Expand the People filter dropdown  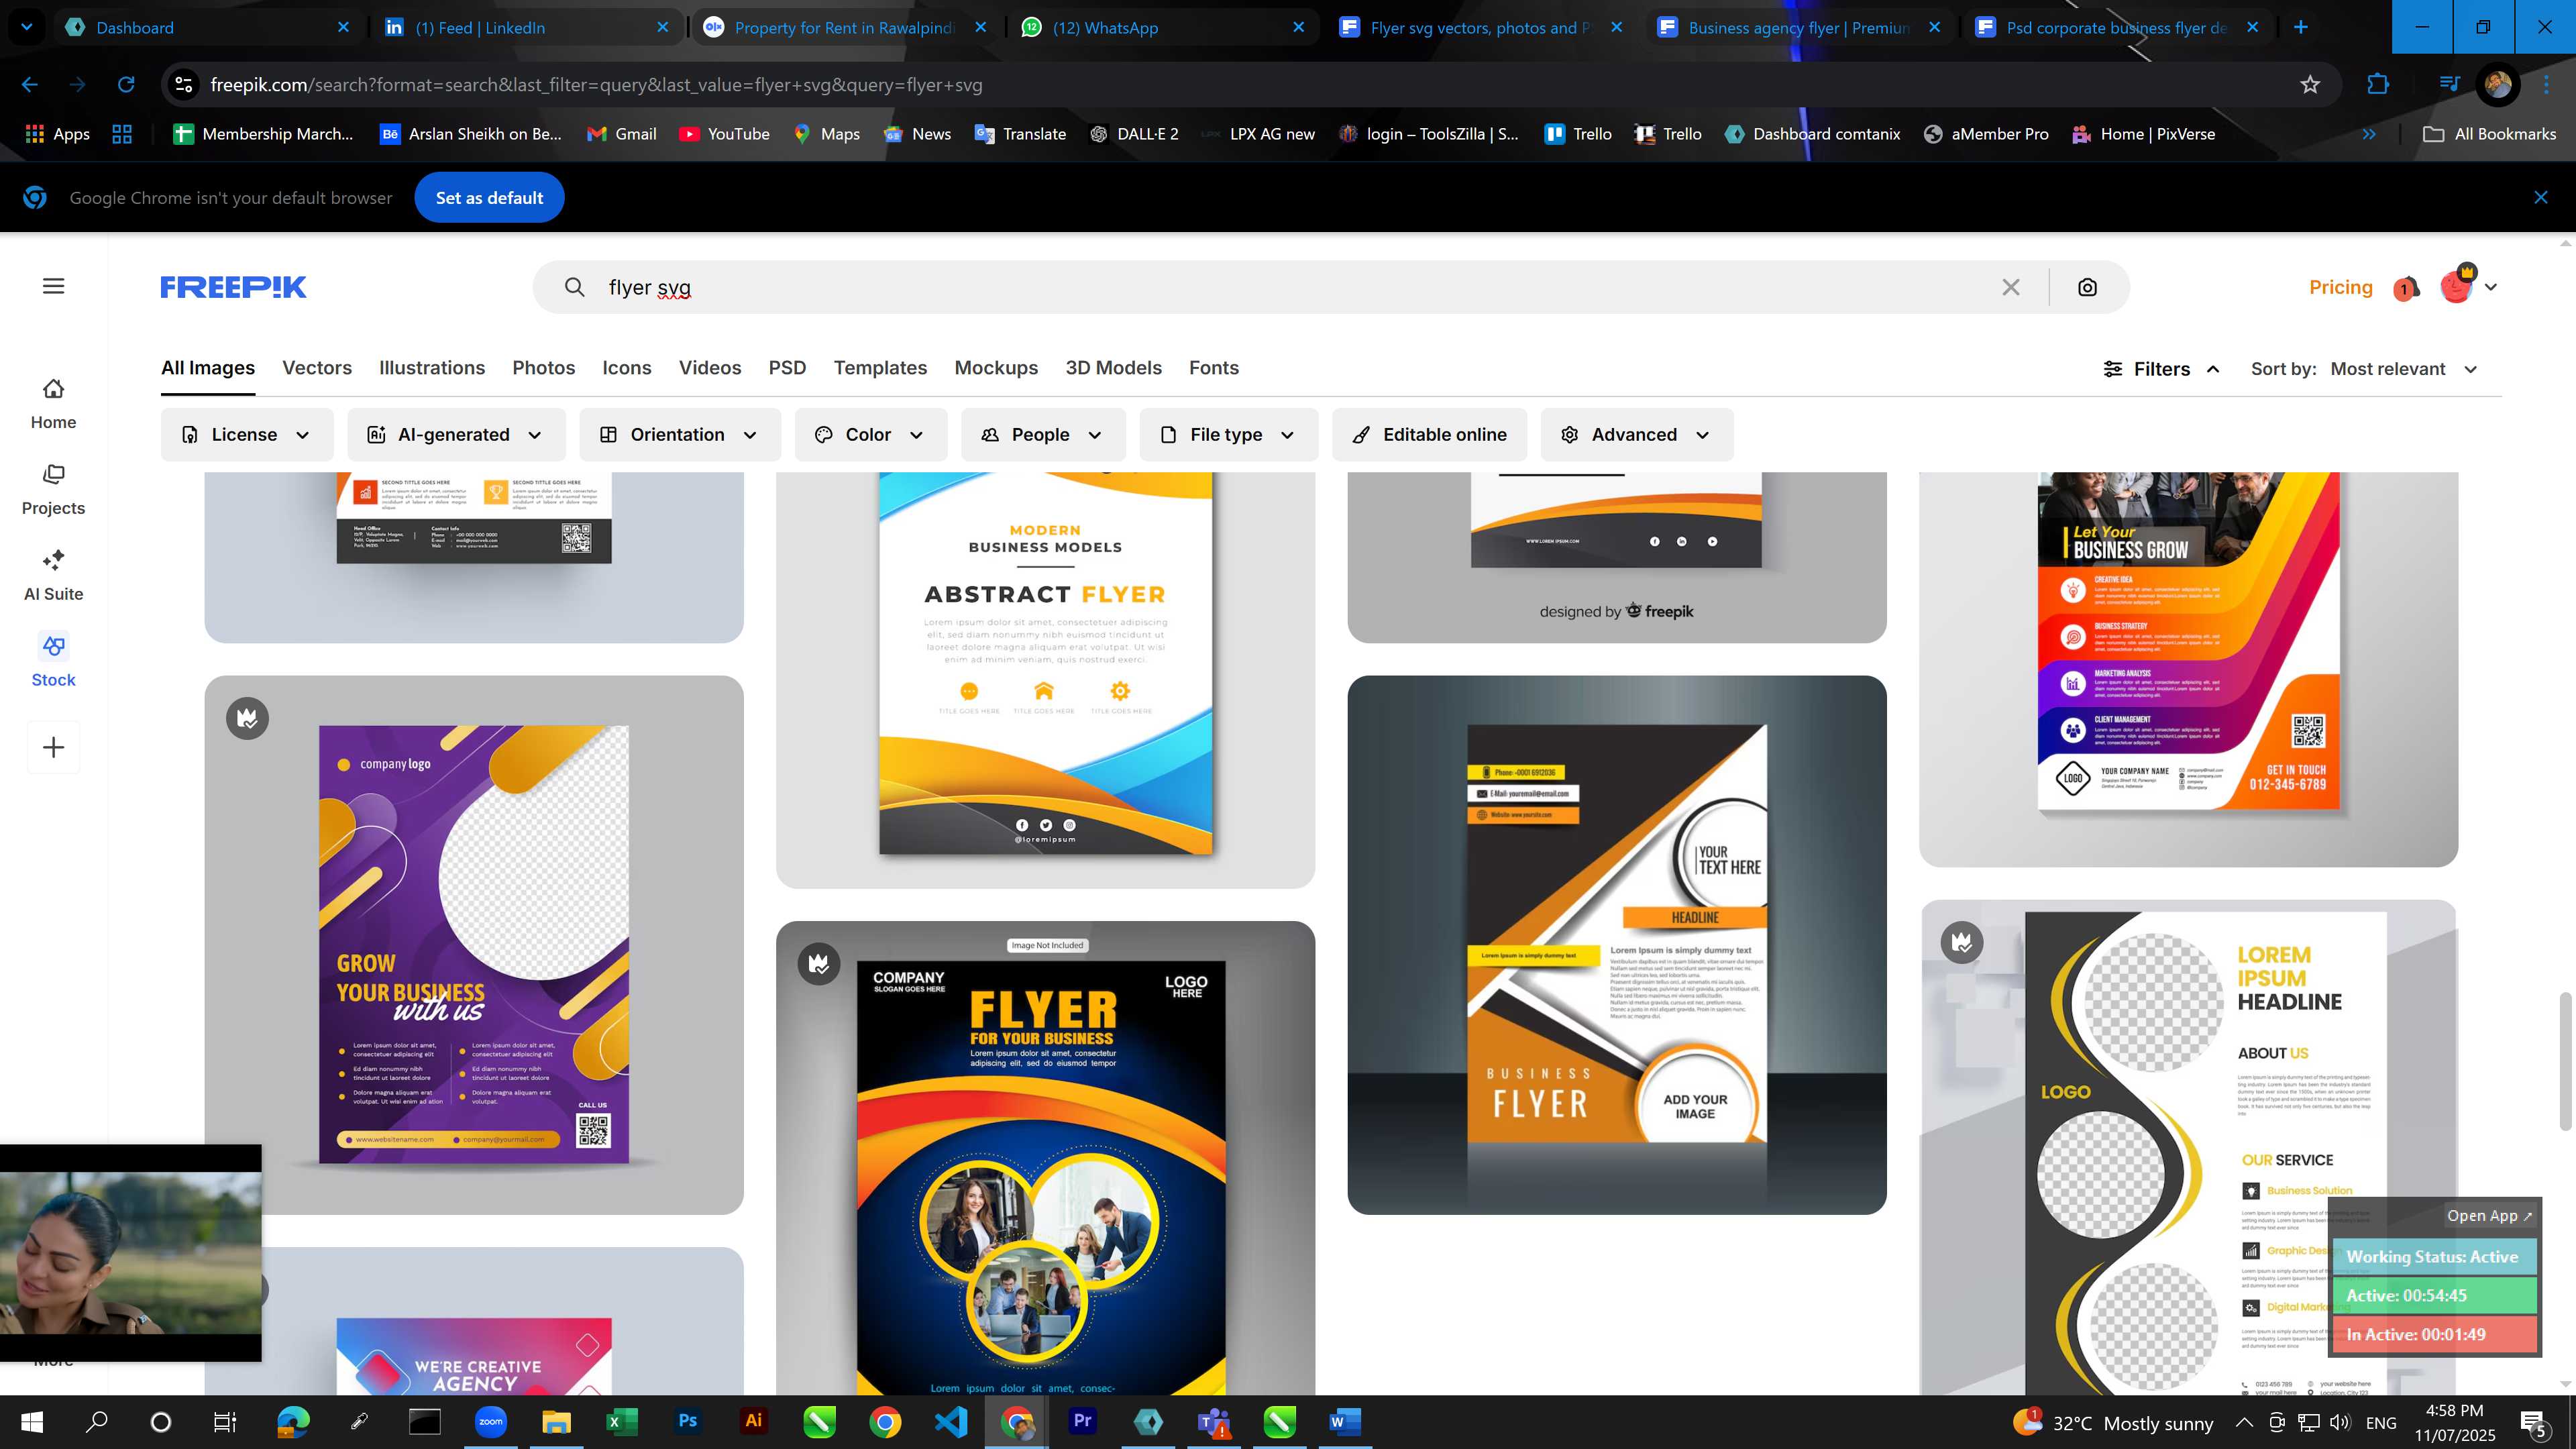click(1043, 435)
